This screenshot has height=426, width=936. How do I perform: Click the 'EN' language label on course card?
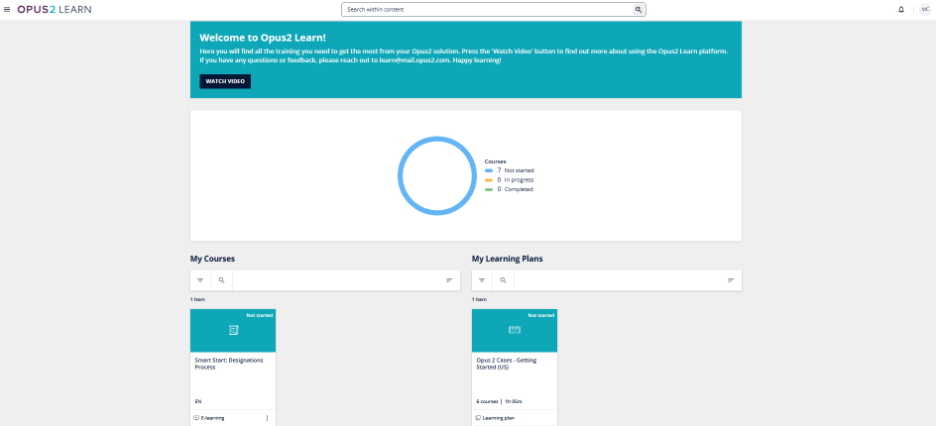198,402
